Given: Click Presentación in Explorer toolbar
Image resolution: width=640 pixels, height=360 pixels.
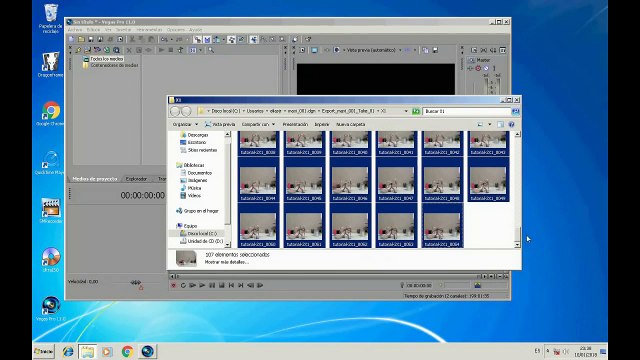Looking at the screenshot, I should tap(295, 124).
